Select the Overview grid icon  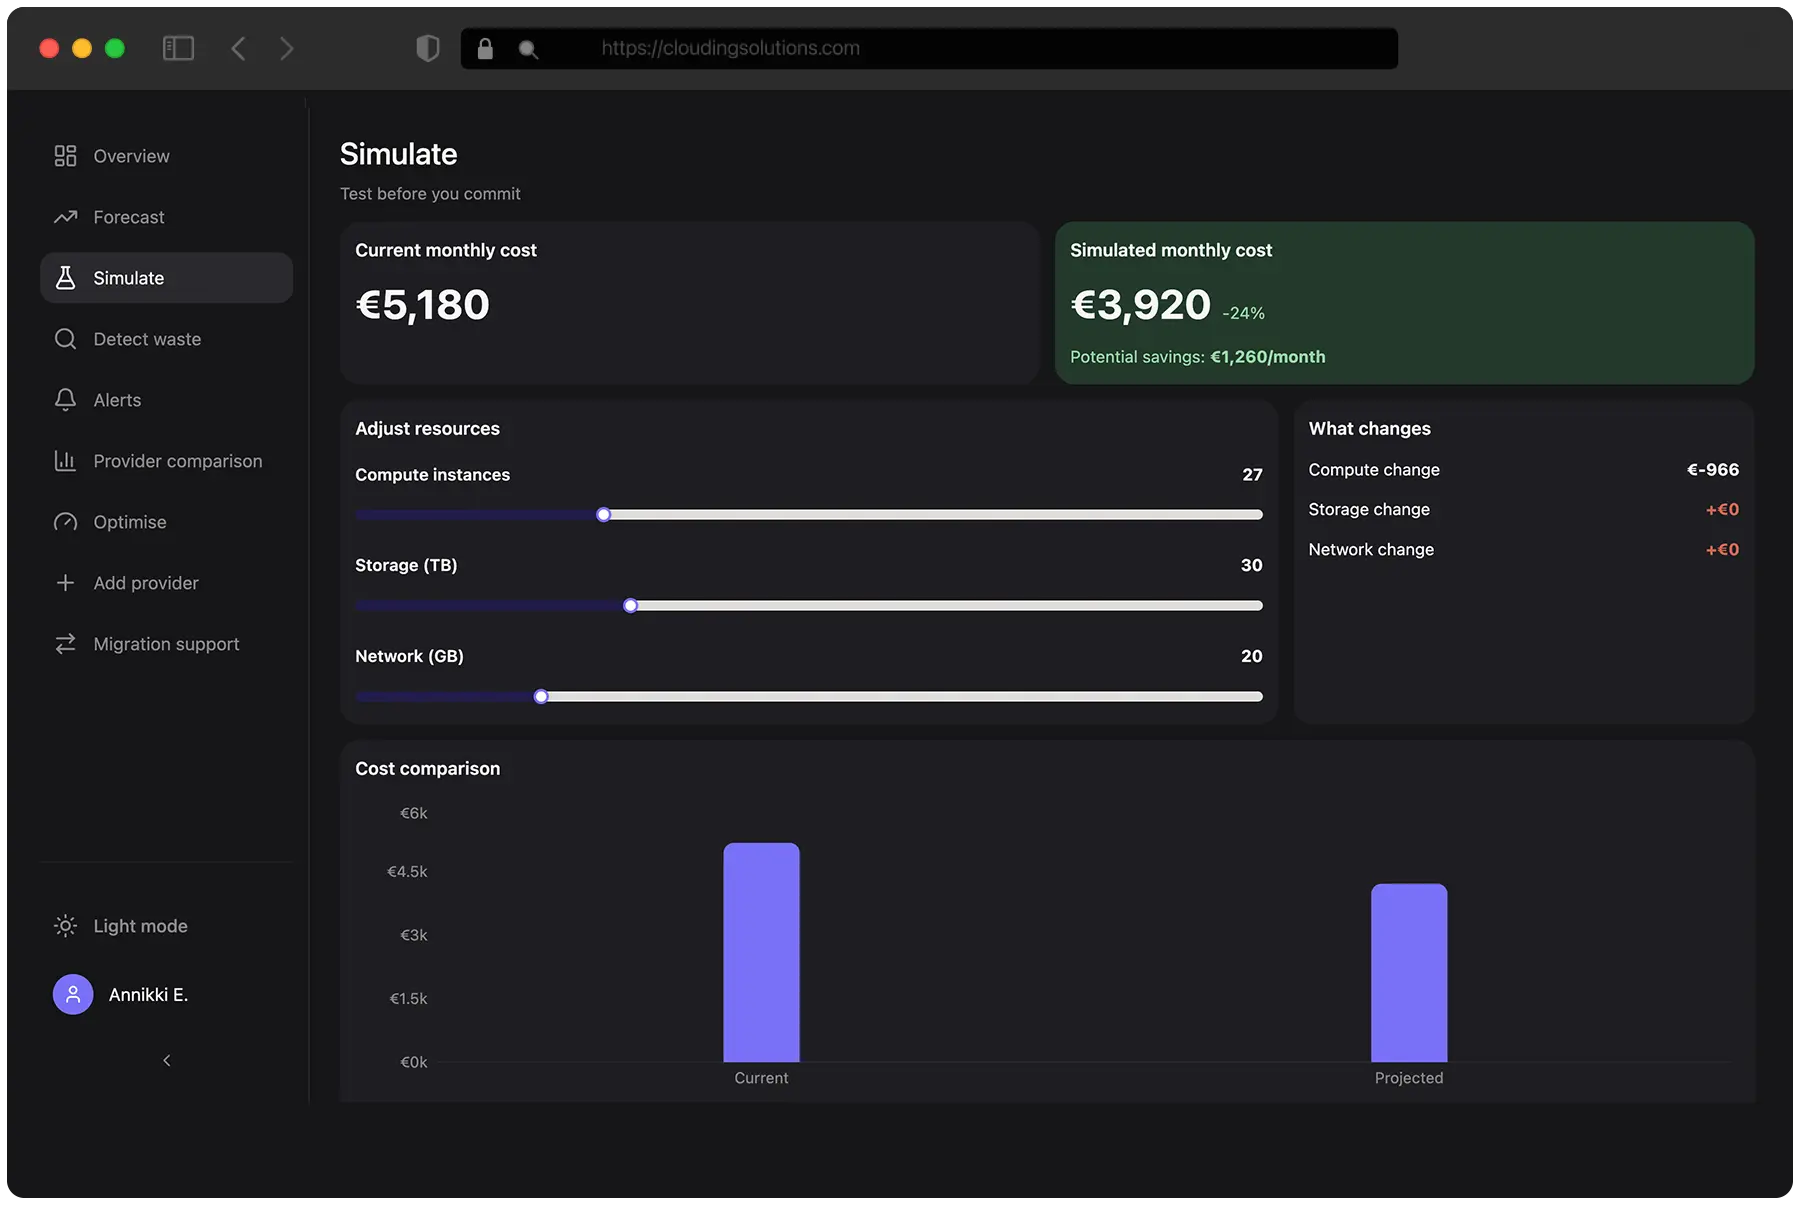[65, 156]
